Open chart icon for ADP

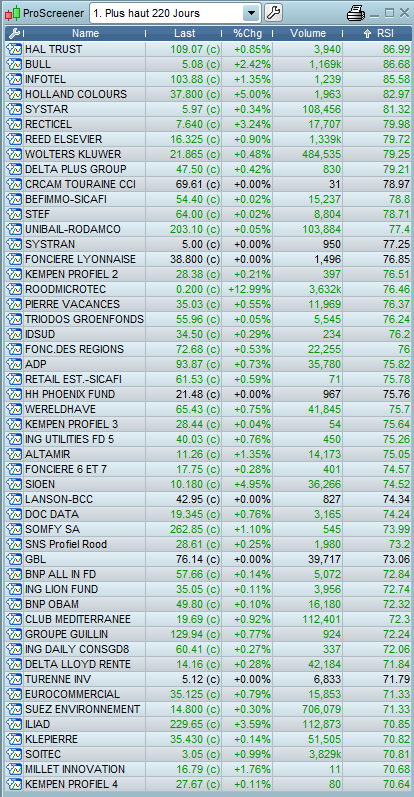pyautogui.click(x=13, y=364)
